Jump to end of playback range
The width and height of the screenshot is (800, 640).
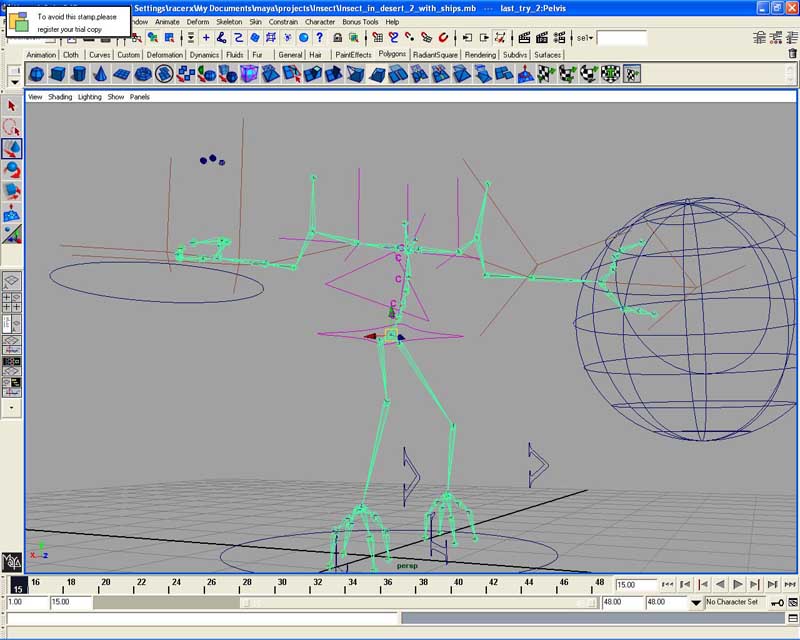[792, 583]
